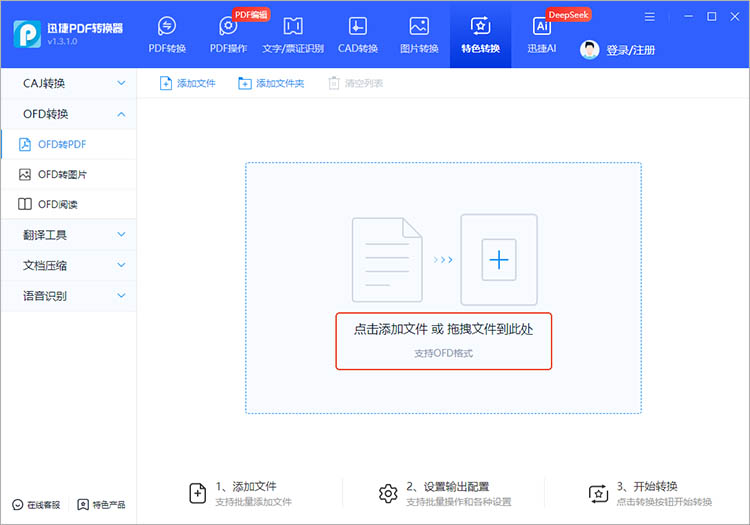Click the step 1 添加文件 icon

[198, 493]
